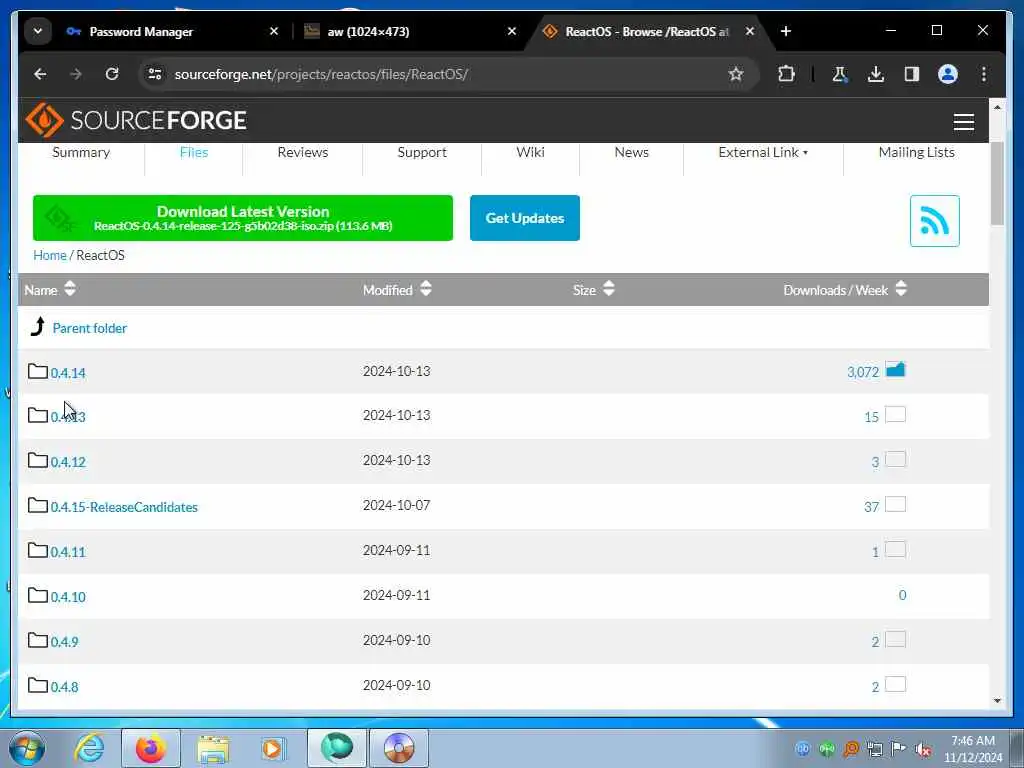Open the Summary tab
This screenshot has width=1024, height=768.
(x=81, y=152)
